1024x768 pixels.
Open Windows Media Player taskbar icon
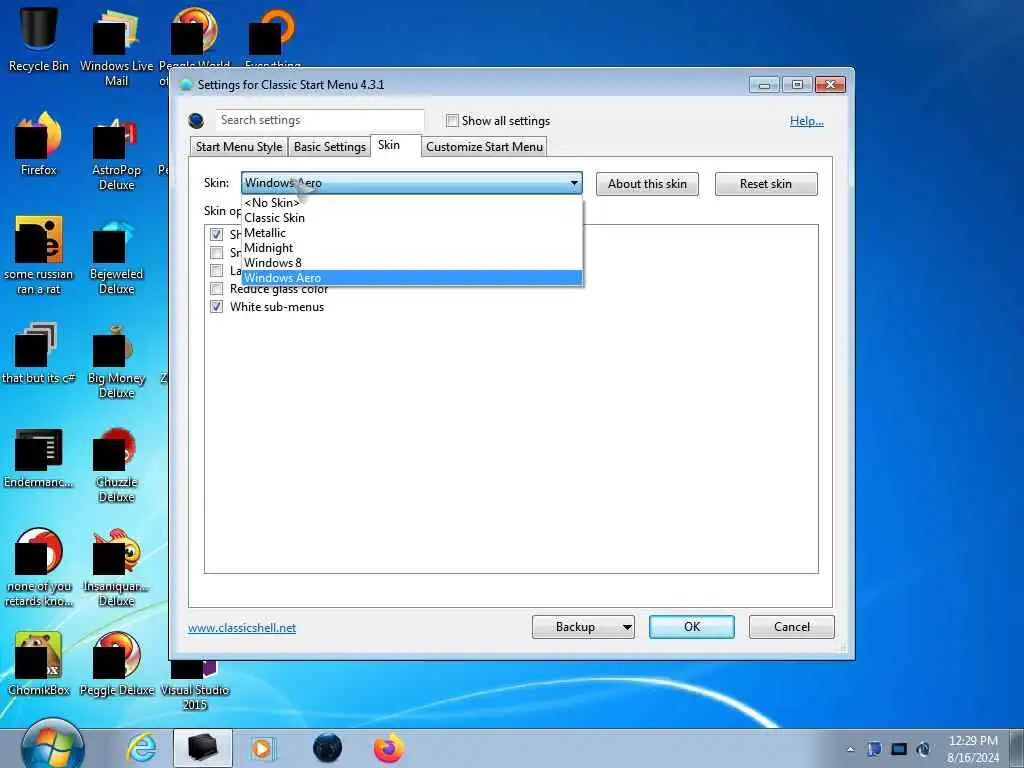(263, 748)
